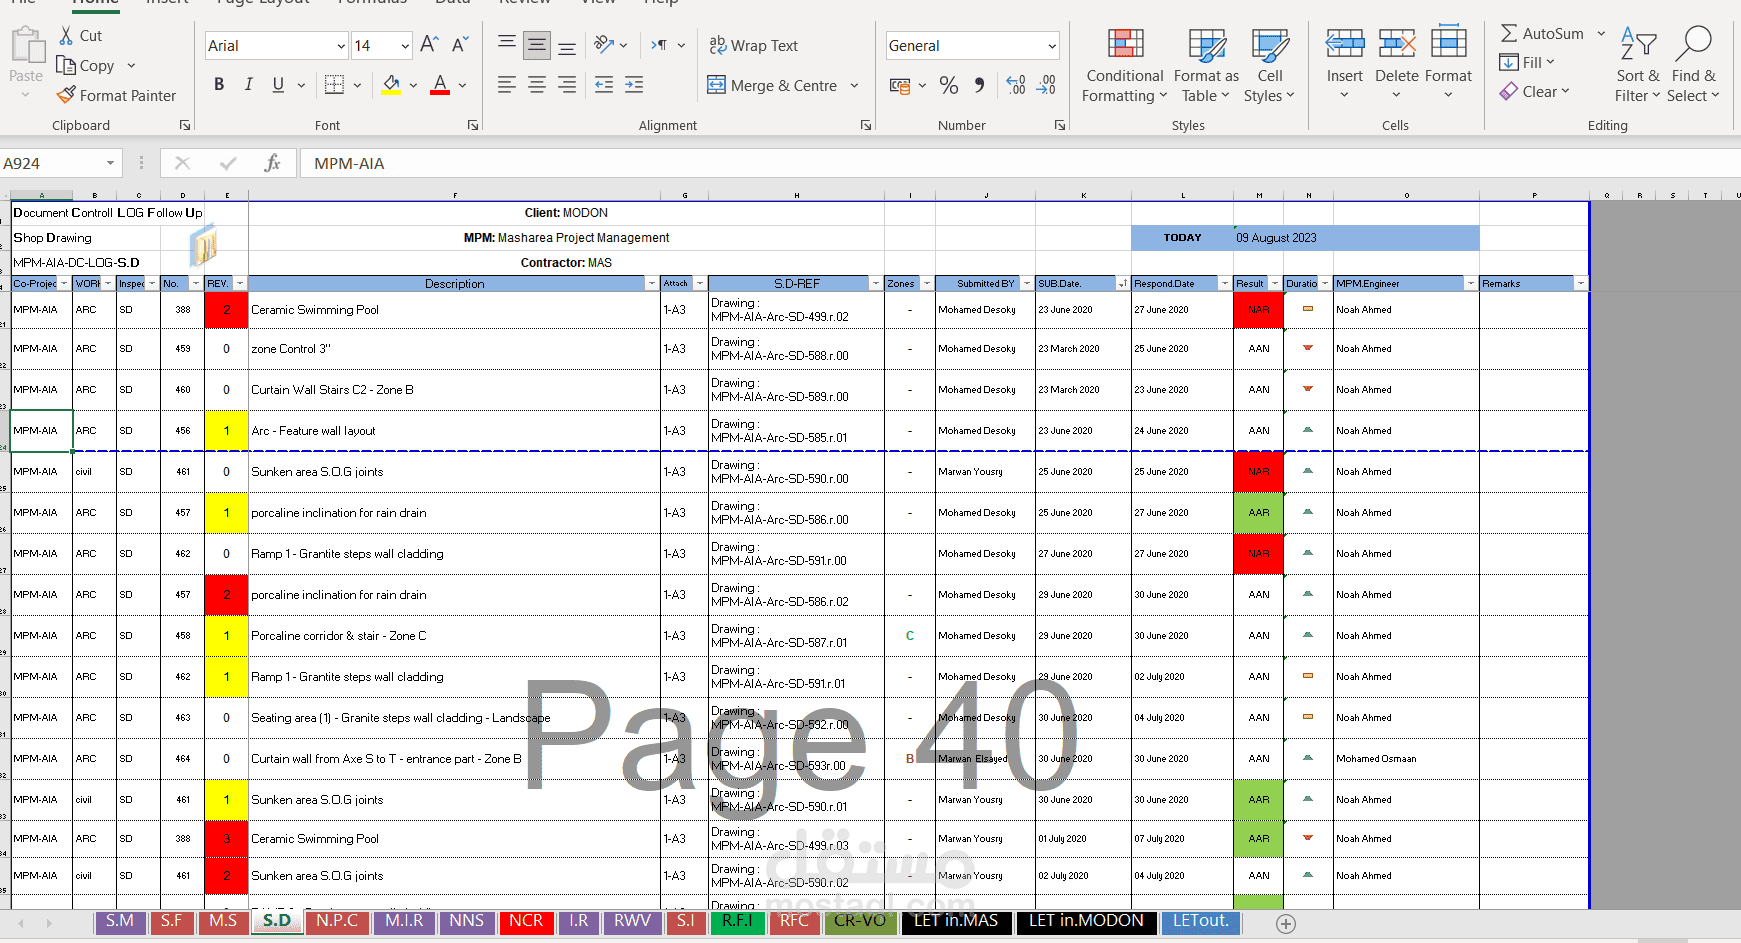Click the Format cells icon
Viewport: 1741px width, 943px height.
point(1449,43)
